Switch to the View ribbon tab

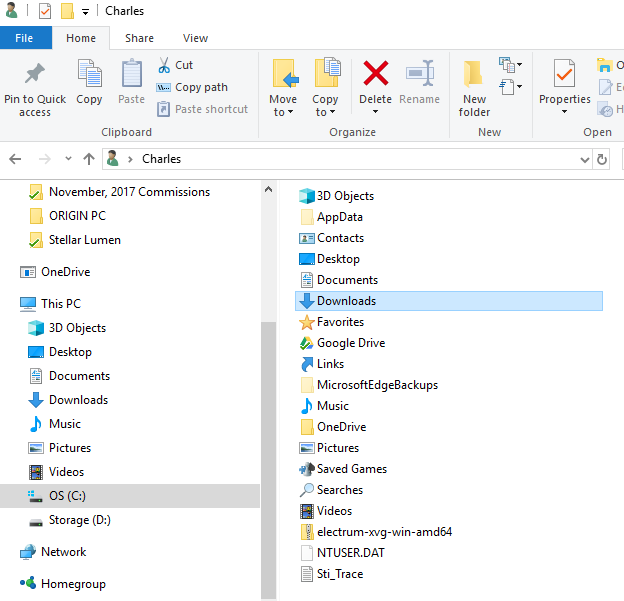195,38
